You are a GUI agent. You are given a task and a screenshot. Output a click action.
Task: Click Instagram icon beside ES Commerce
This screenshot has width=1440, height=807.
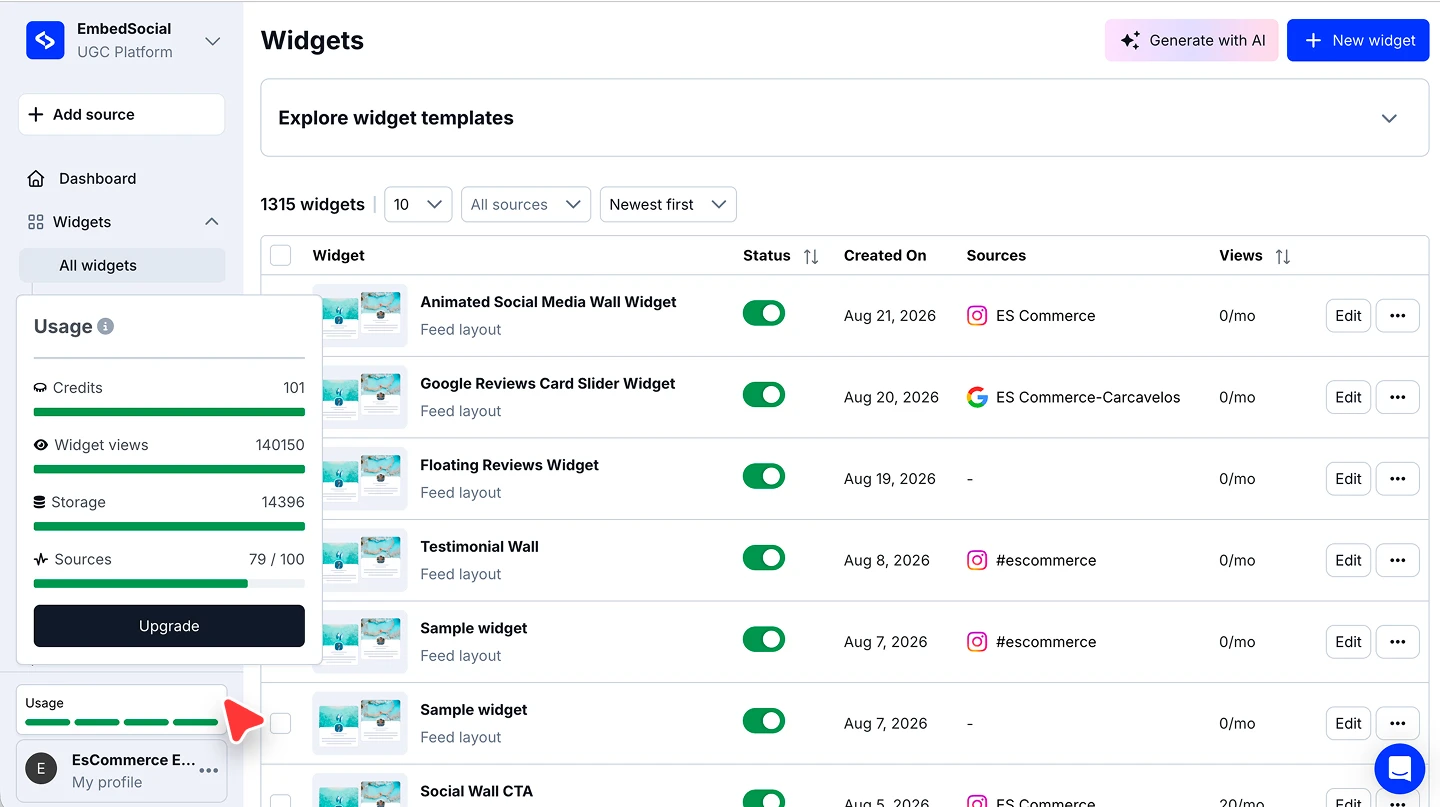(977, 315)
